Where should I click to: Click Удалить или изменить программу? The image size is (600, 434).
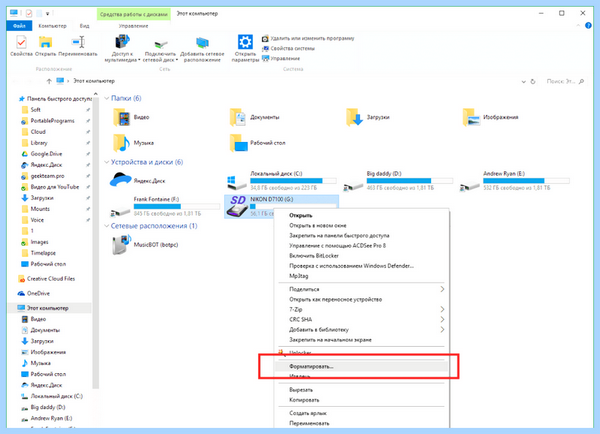click(x=308, y=38)
